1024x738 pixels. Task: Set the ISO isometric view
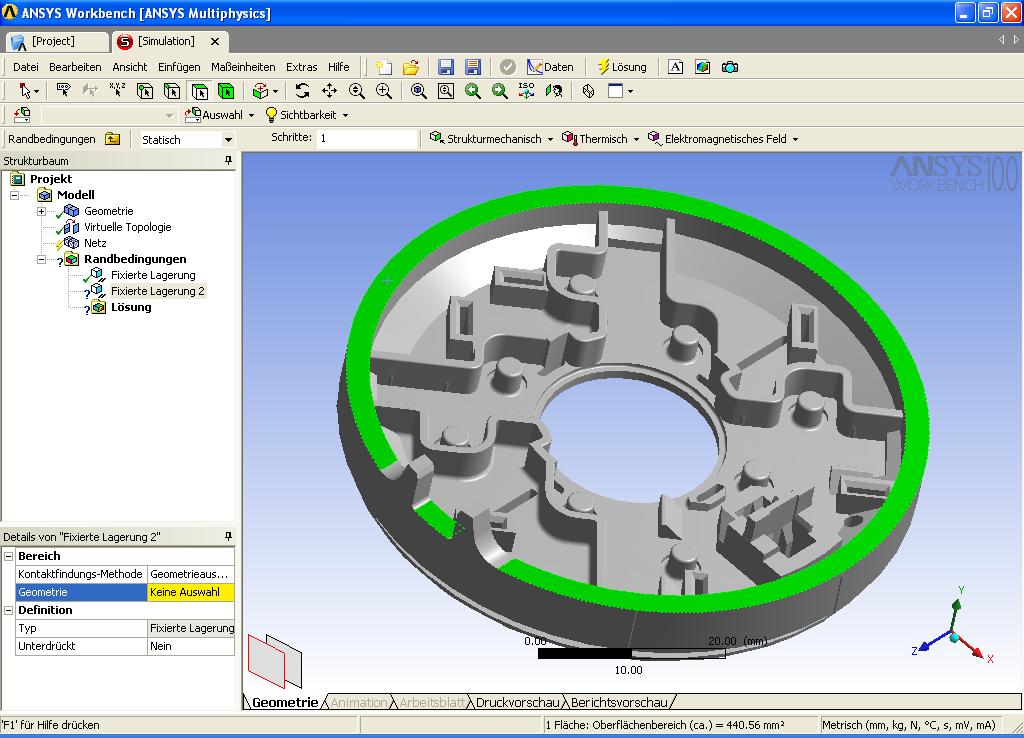[526, 91]
